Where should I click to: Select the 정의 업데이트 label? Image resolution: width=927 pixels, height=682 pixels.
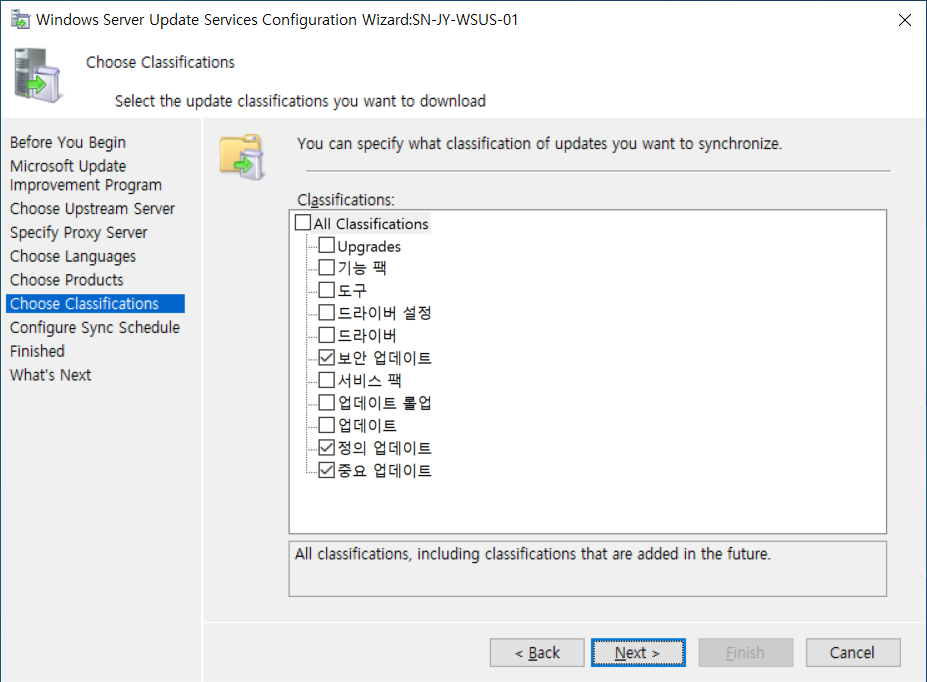coord(384,447)
